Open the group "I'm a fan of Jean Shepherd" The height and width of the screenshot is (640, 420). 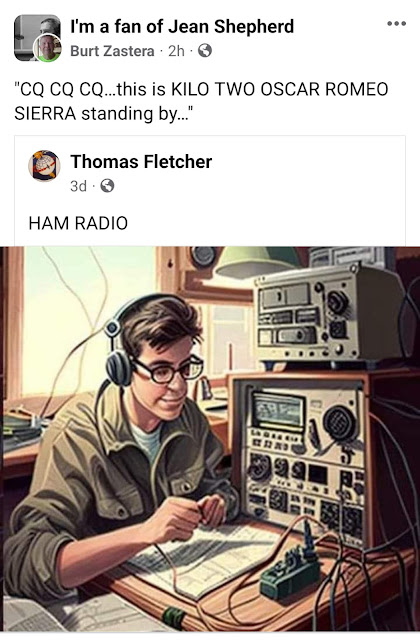tap(182, 27)
